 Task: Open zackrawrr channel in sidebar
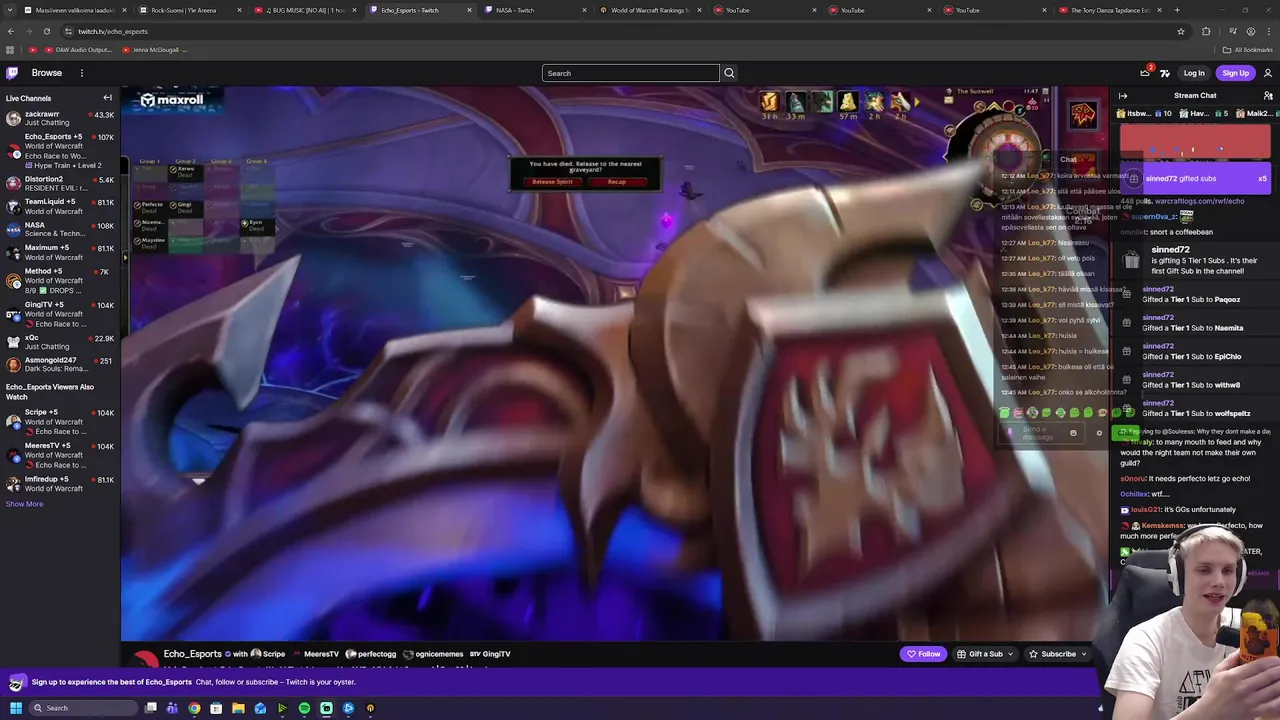coord(60,118)
